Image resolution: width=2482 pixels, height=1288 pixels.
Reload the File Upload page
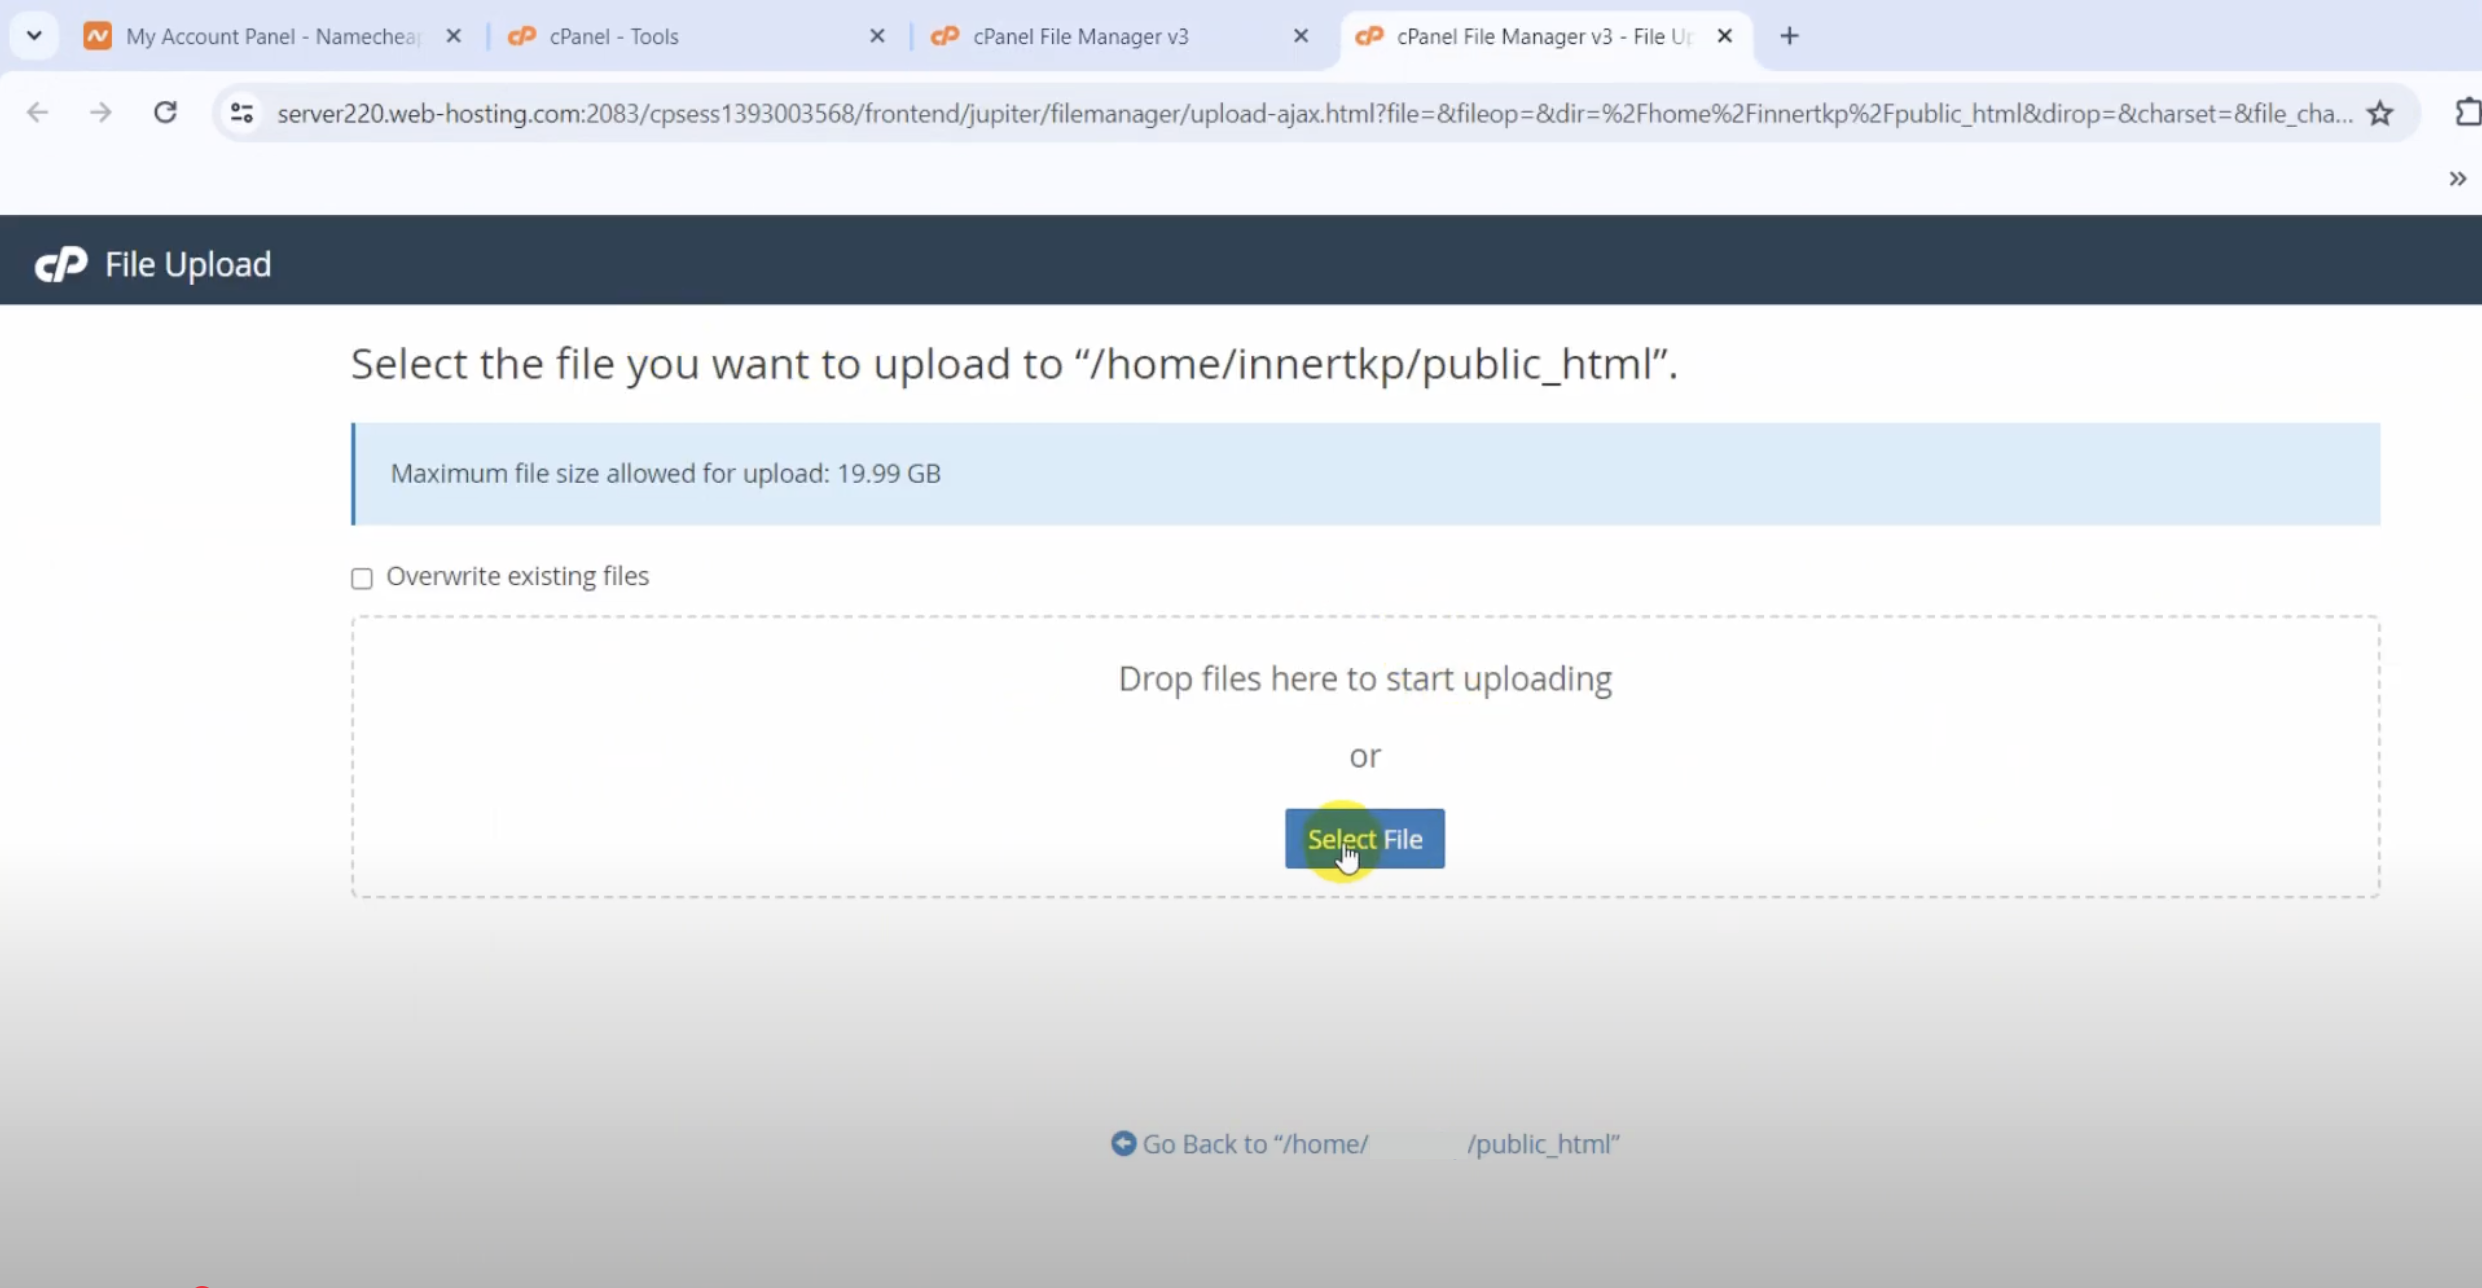click(x=165, y=112)
